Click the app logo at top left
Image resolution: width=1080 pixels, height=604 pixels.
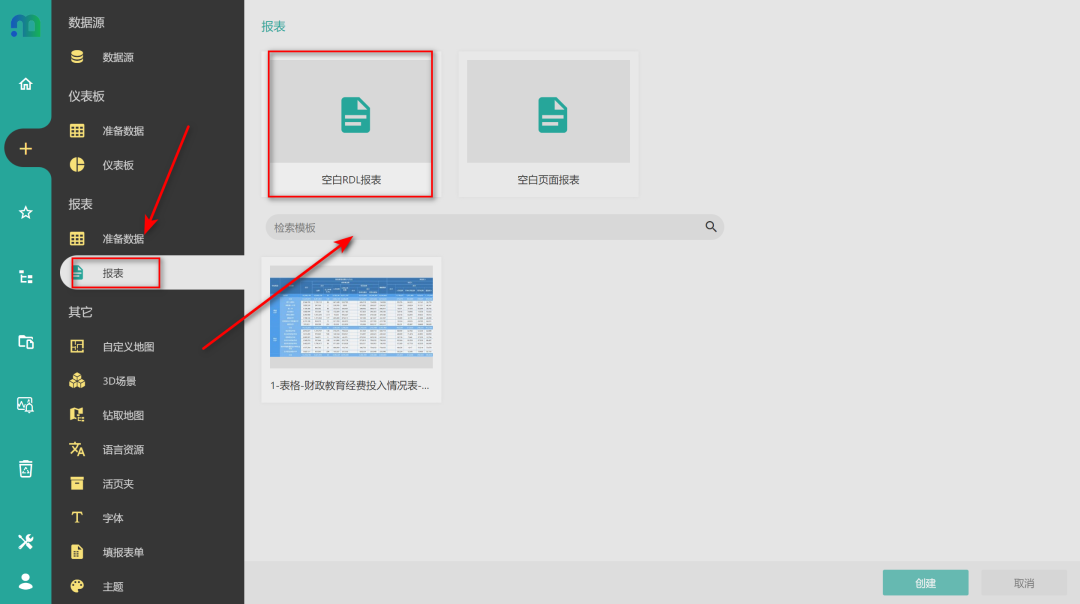click(x=25, y=26)
